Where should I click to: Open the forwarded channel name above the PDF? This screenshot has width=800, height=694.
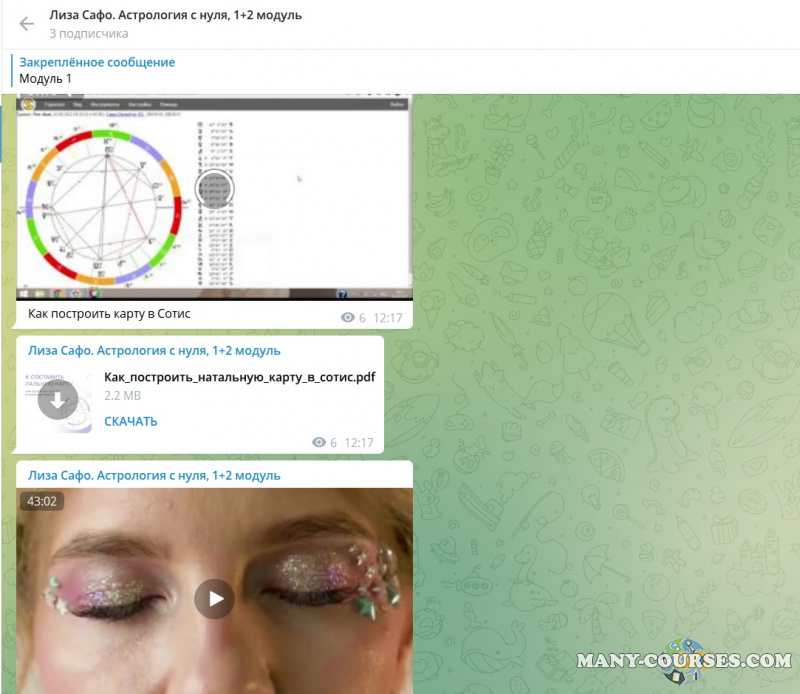coord(154,351)
